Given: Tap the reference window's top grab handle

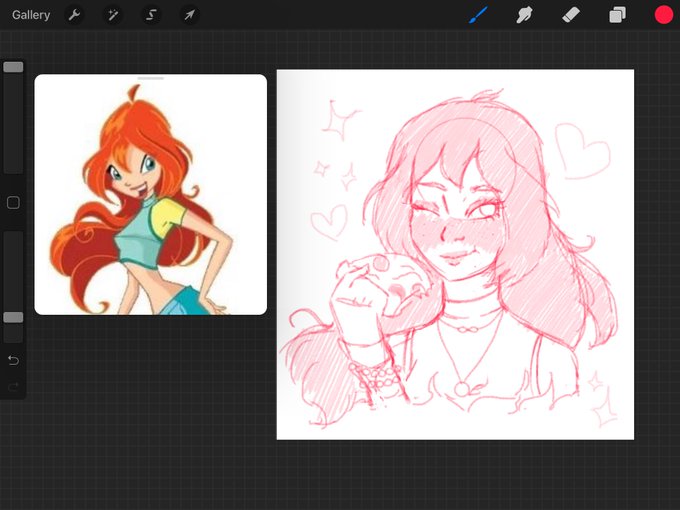Looking at the screenshot, I should (150, 78).
